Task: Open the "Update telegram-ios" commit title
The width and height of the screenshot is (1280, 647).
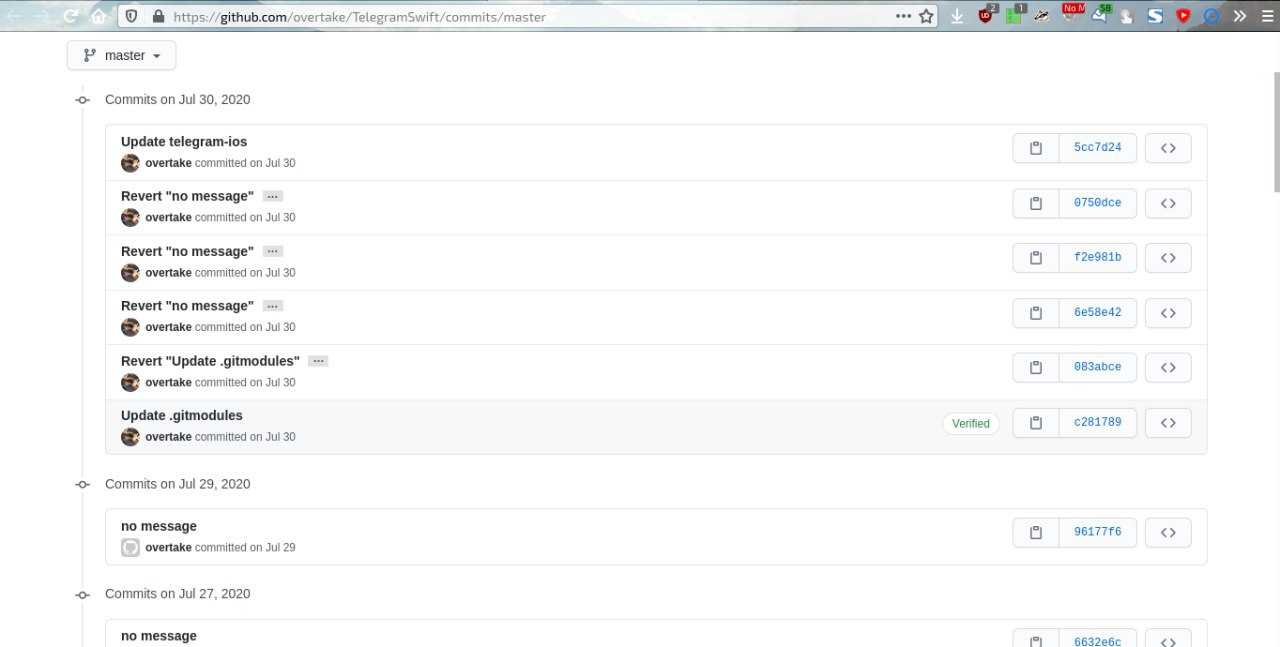Action: [x=184, y=142]
